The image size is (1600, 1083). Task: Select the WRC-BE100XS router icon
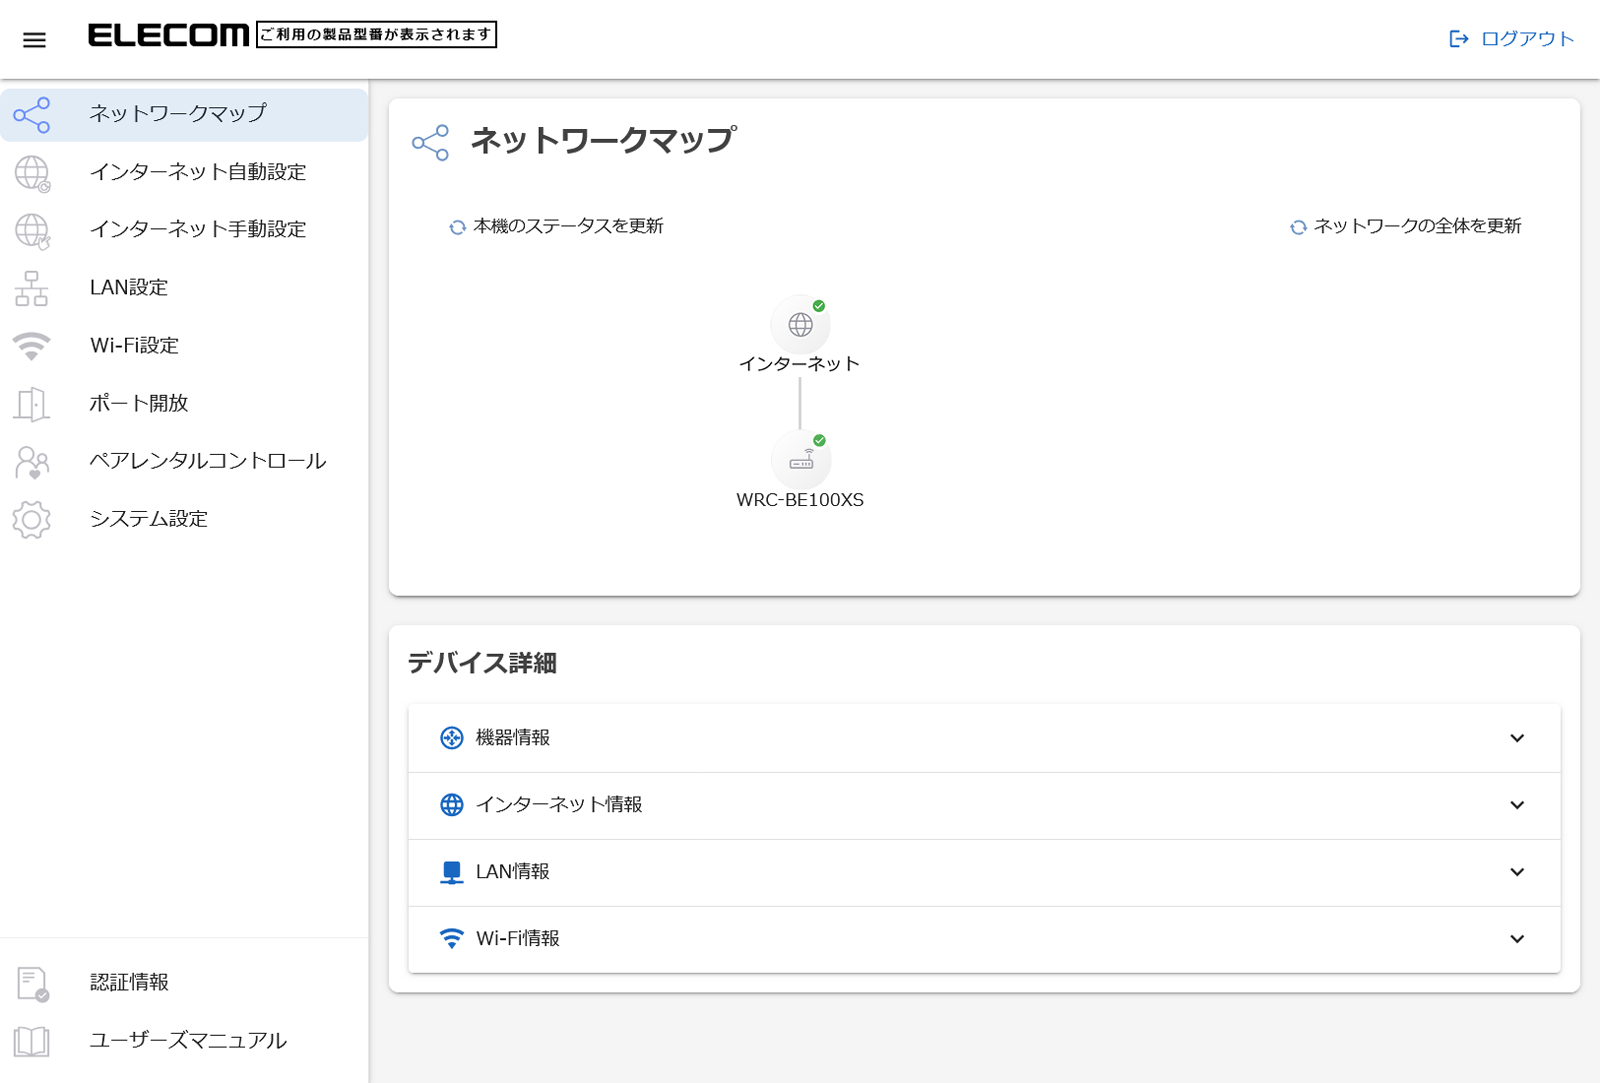[800, 460]
